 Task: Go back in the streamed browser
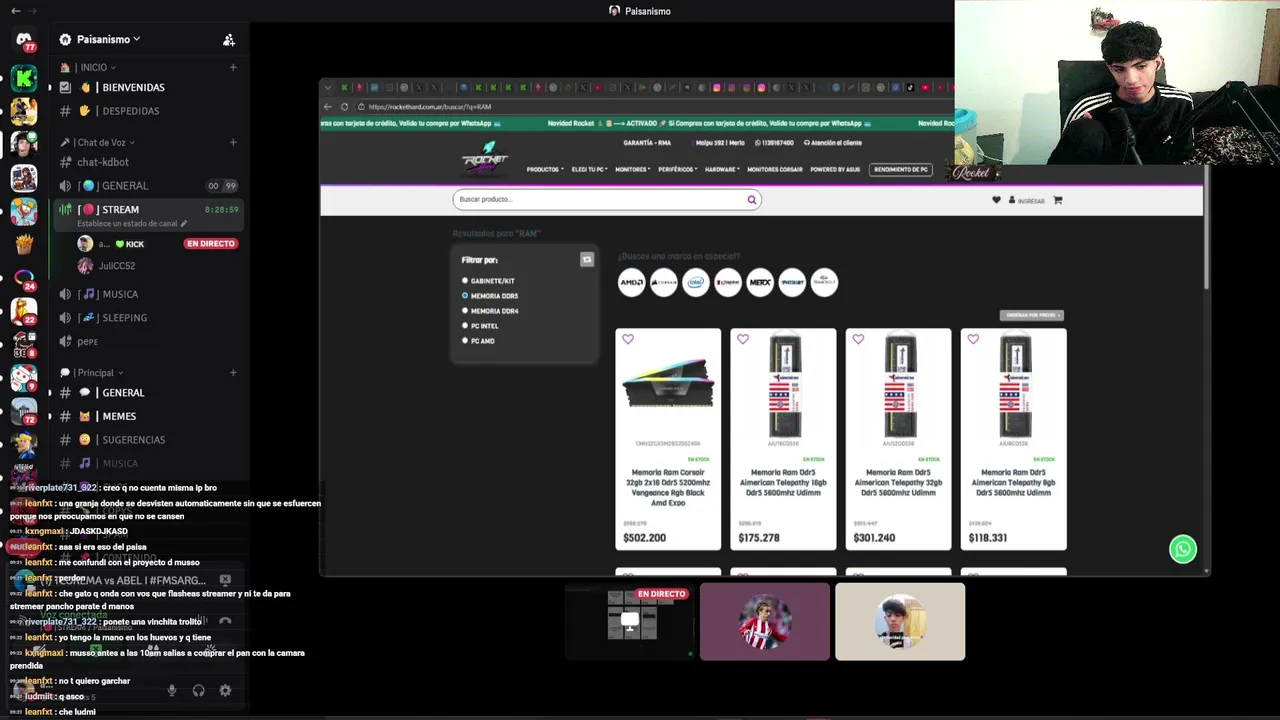[328, 107]
